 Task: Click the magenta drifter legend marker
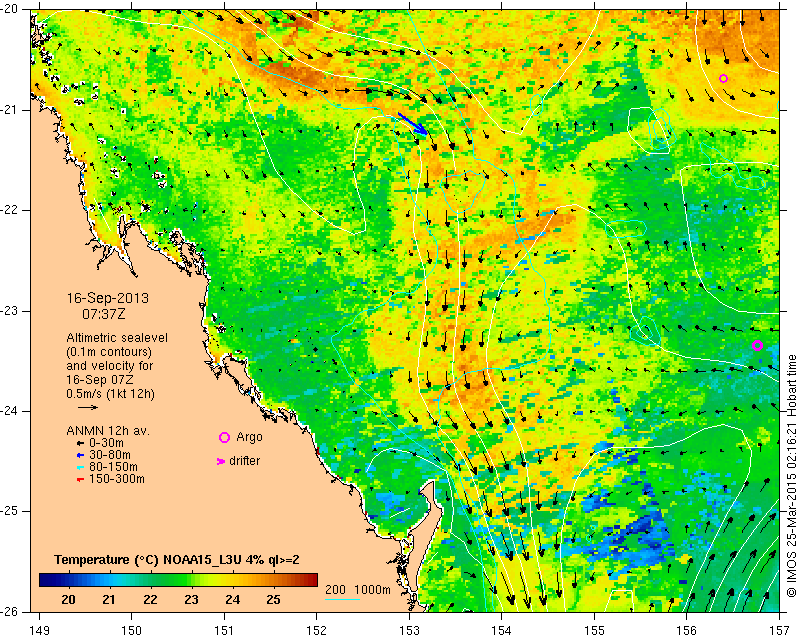pyautogui.click(x=221, y=461)
